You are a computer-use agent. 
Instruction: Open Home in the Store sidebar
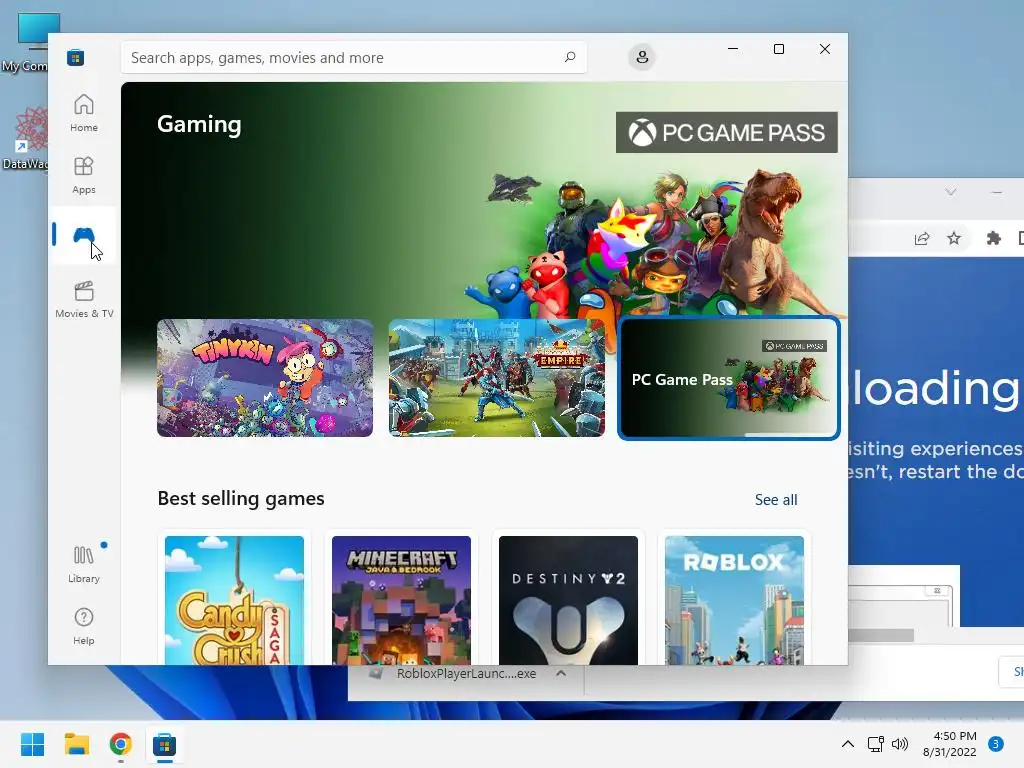(x=84, y=113)
